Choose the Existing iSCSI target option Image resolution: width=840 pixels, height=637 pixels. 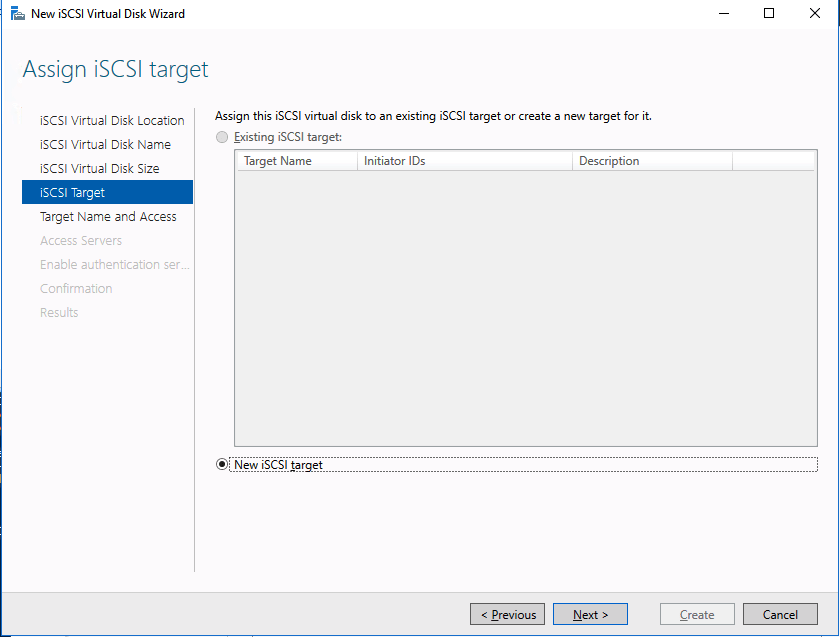(222, 137)
